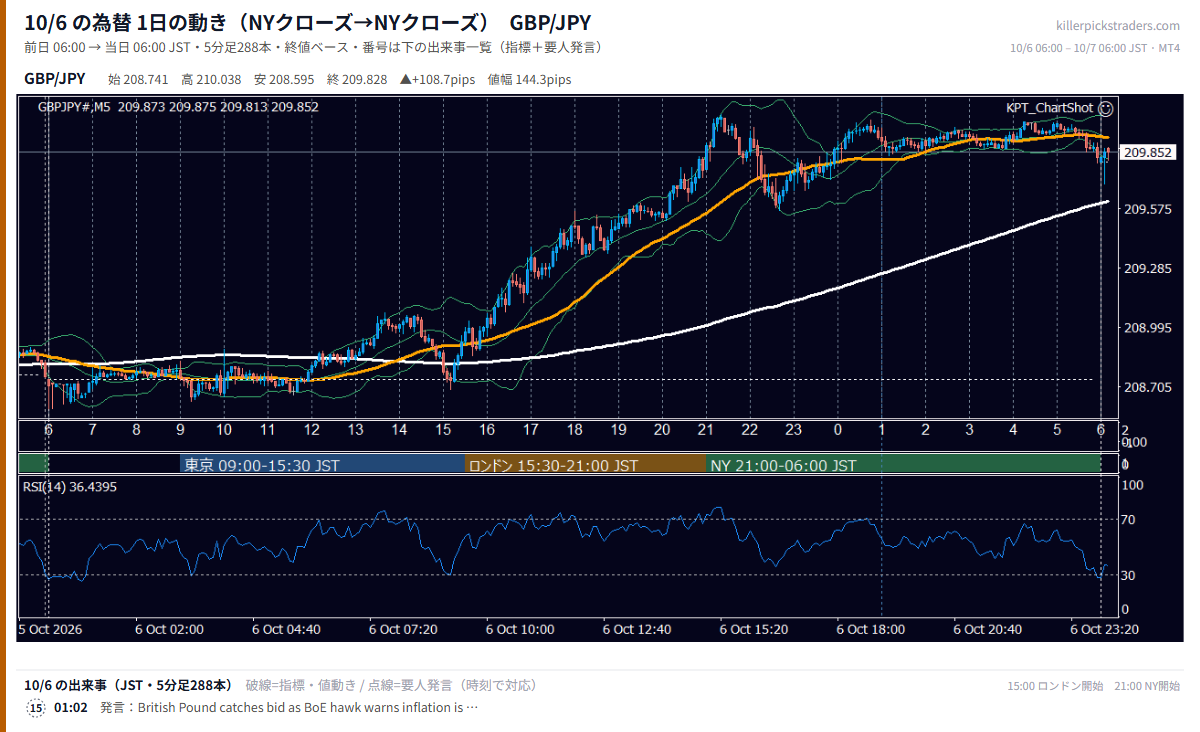The height and width of the screenshot is (732, 1200).
Task: Click the 始 208.741 open value
Action: pyautogui.click(x=138, y=80)
